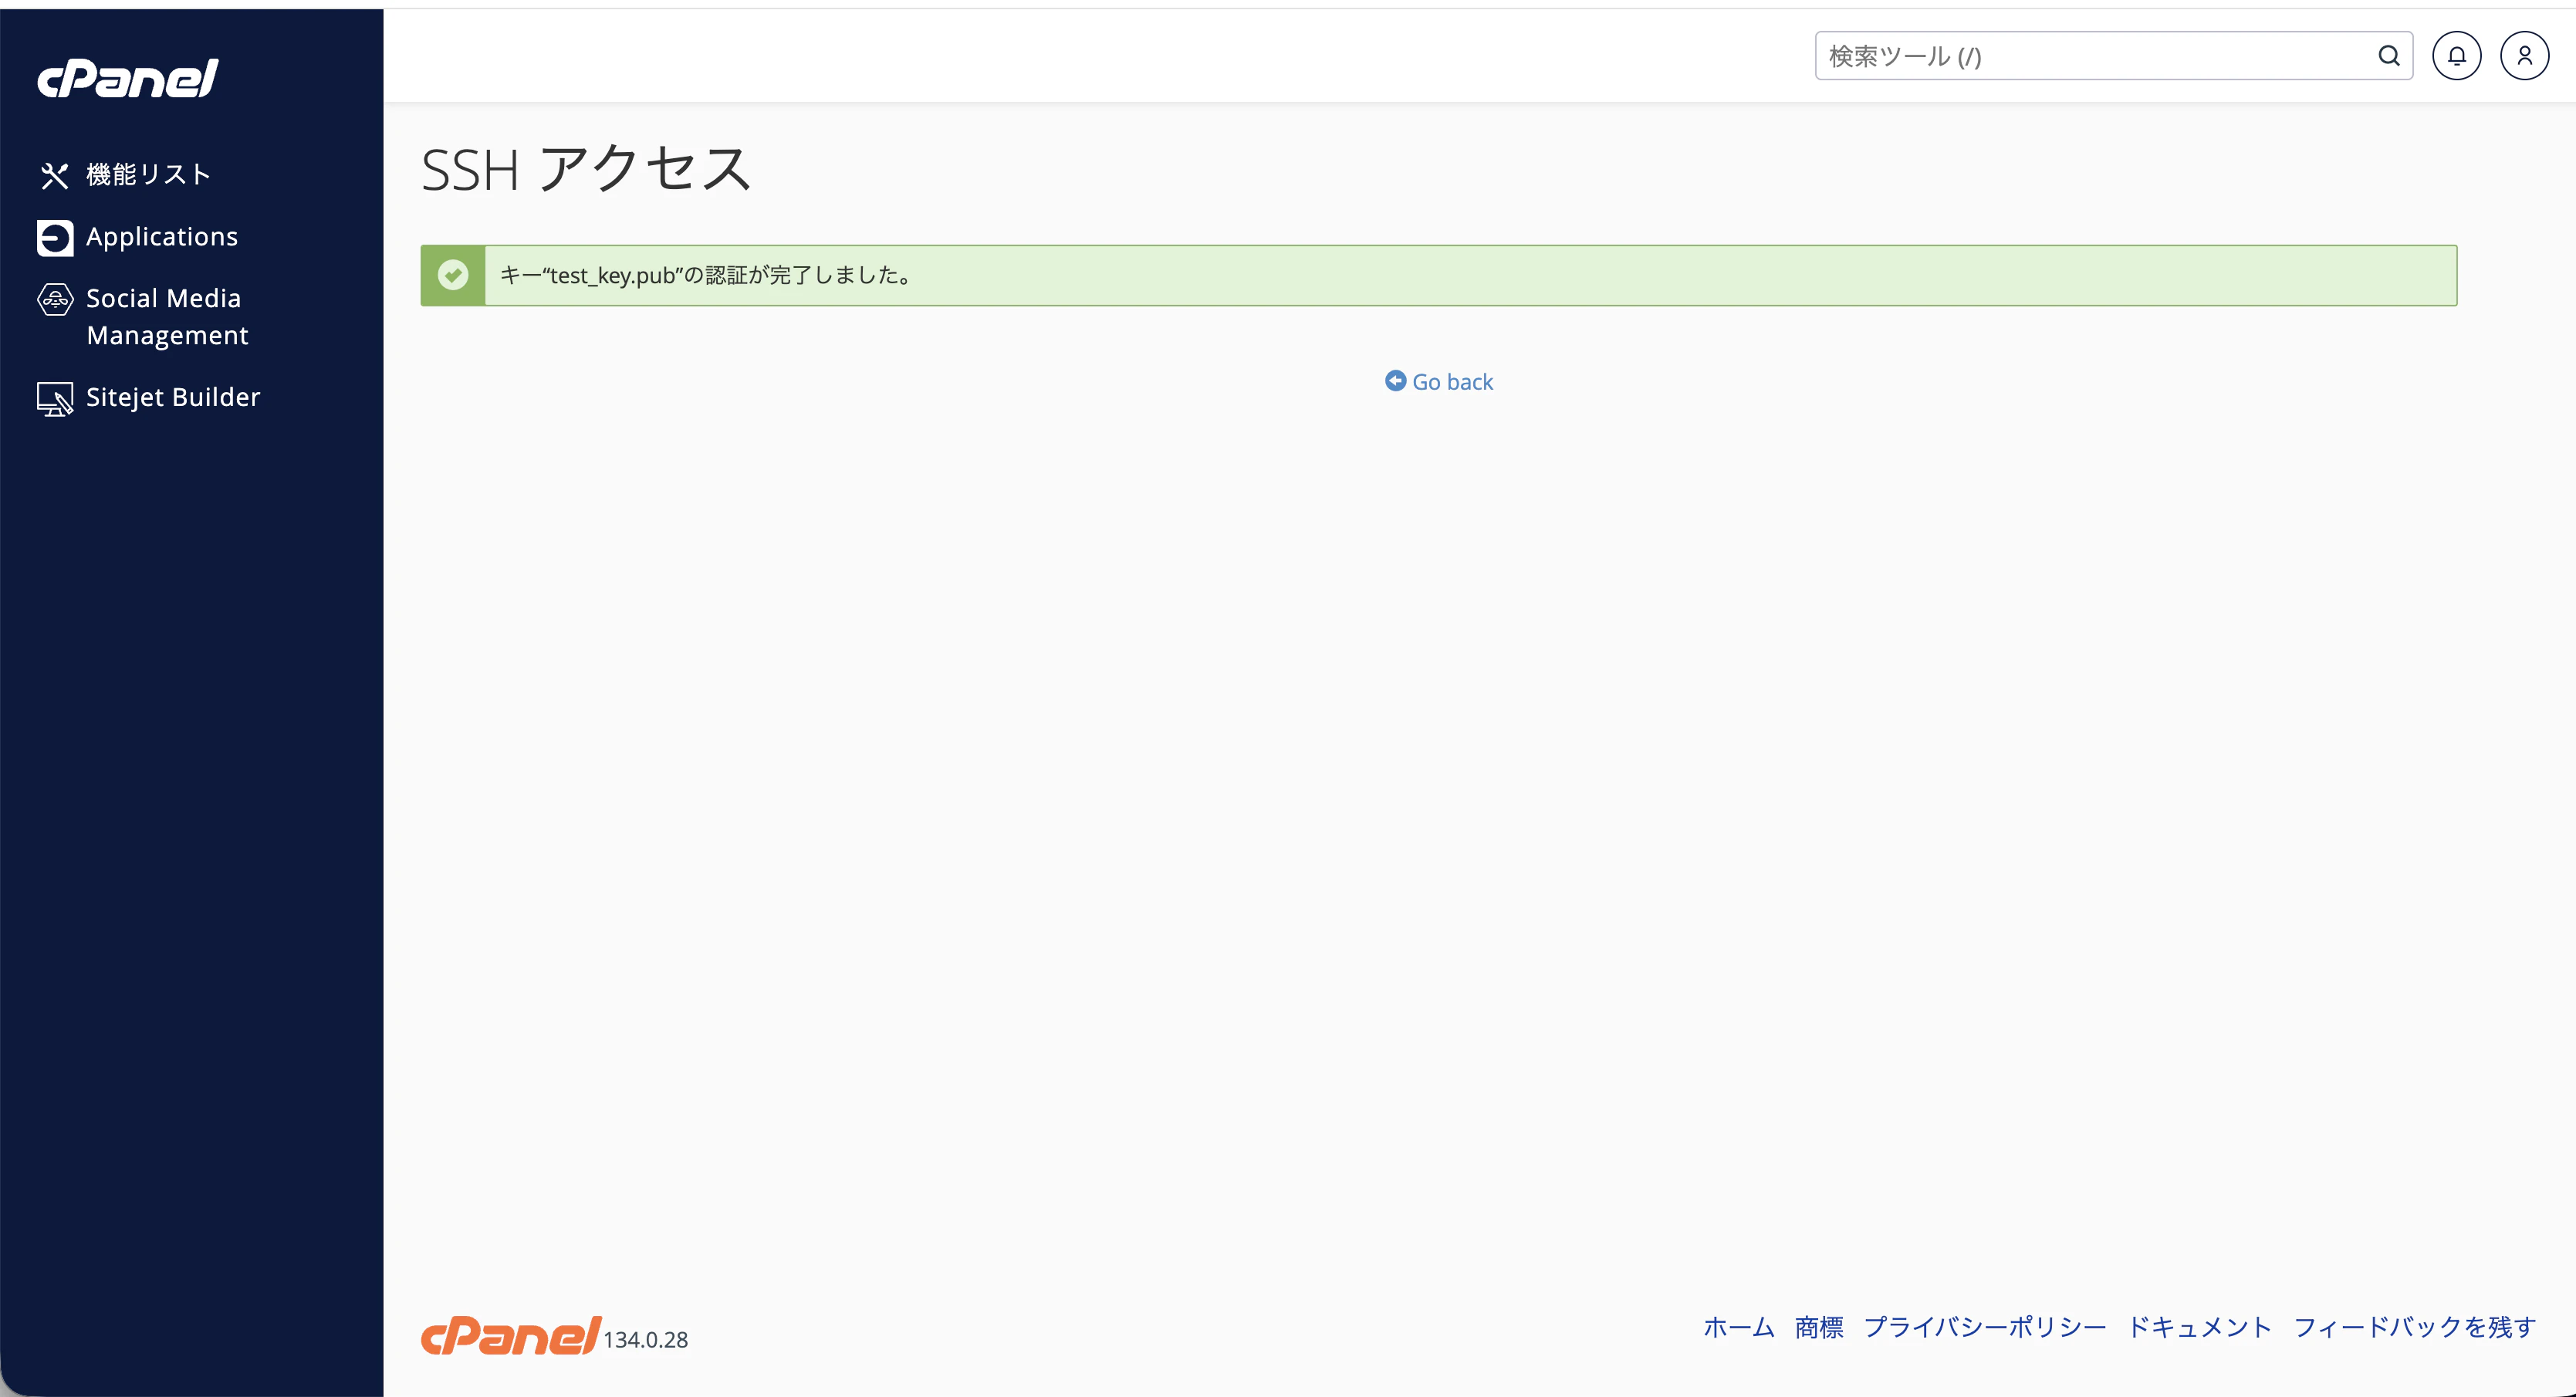Open the プライバシーポリシー footer link
The height and width of the screenshot is (1397, 2576).
tap(1984, 1327)
